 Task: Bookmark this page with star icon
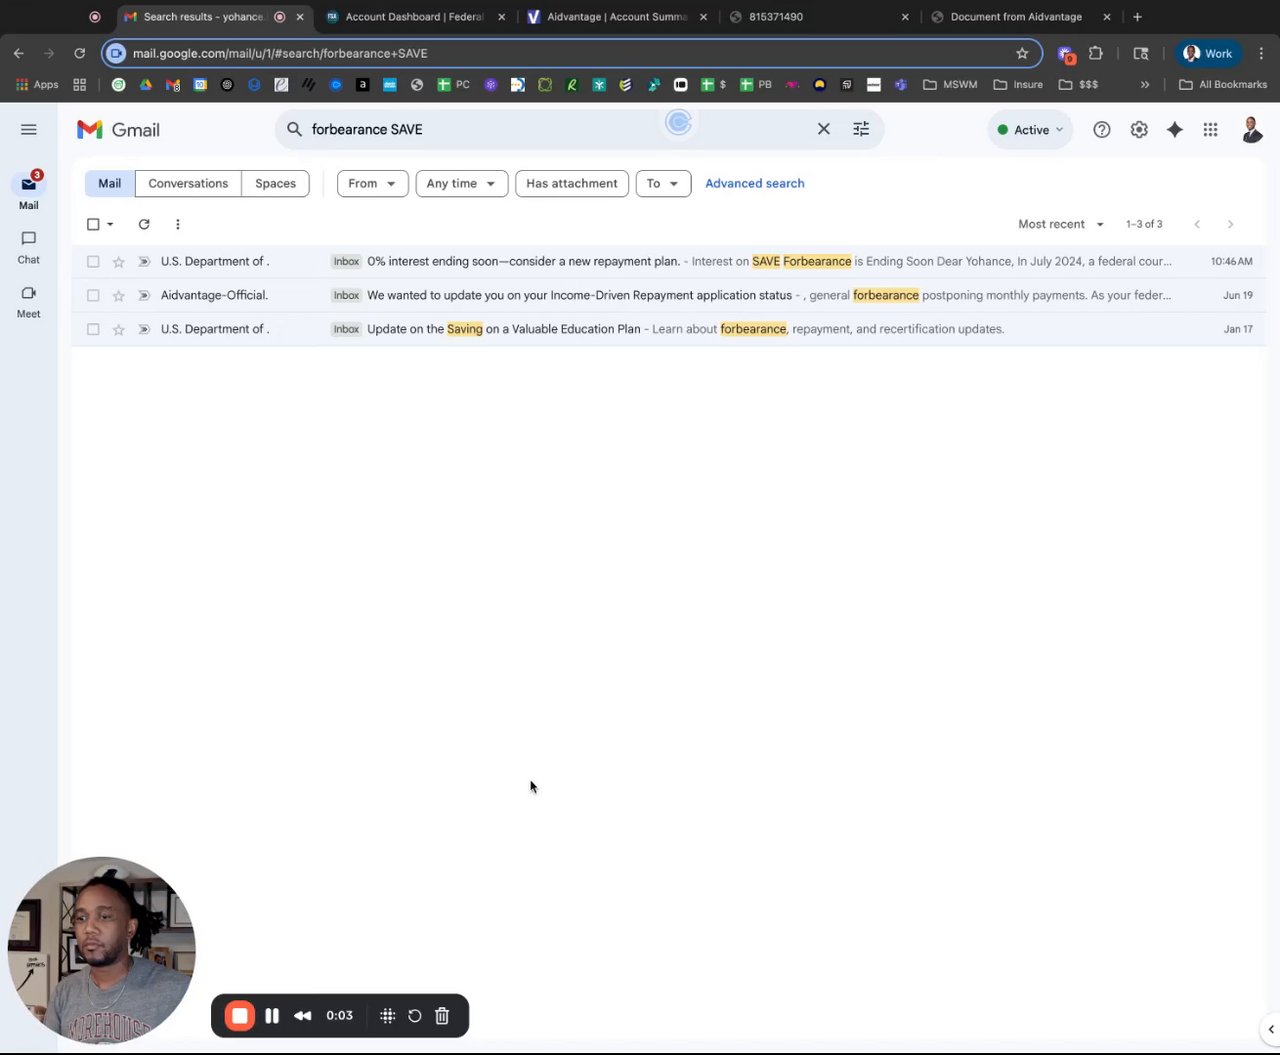click(1022, 53)
